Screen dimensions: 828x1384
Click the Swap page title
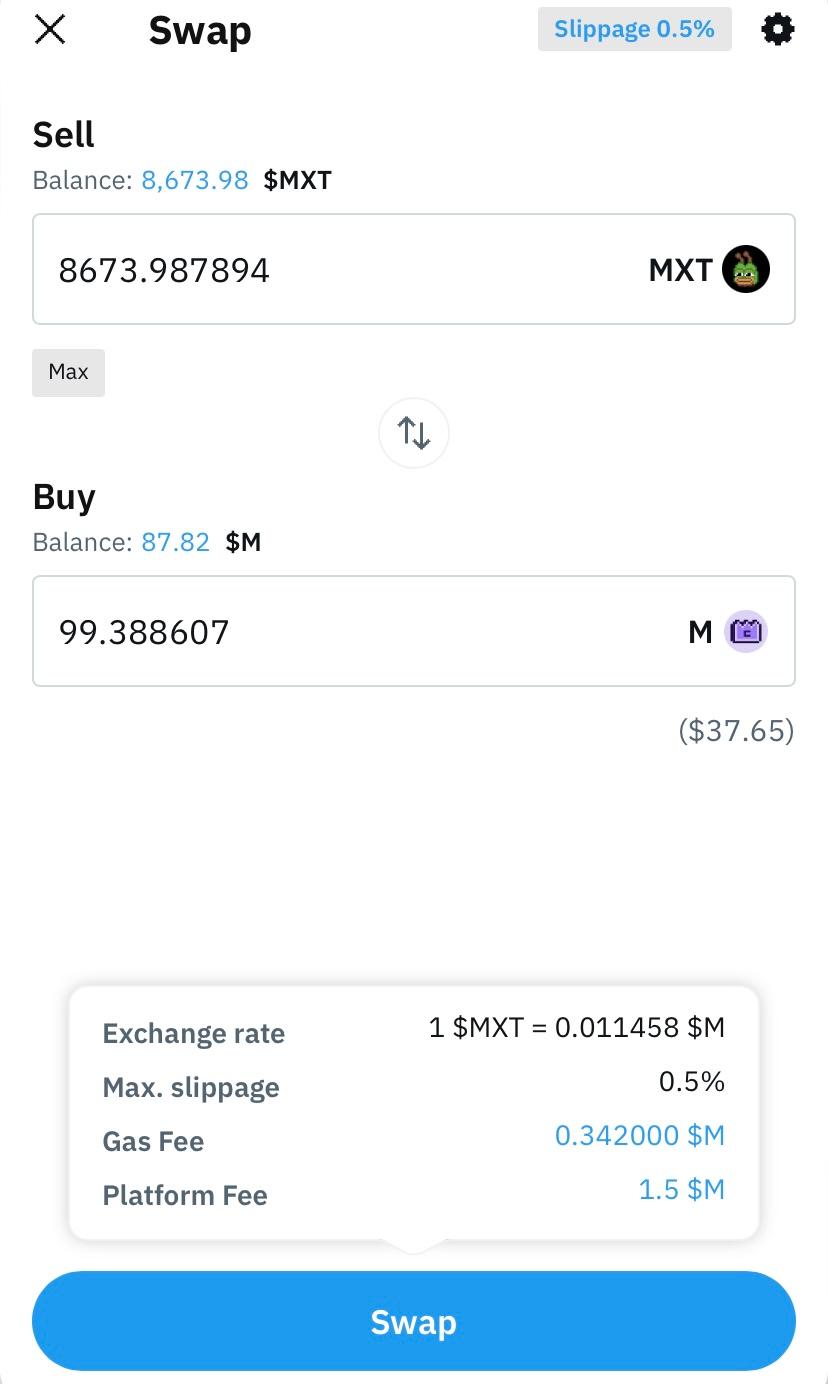coord(200,32)
